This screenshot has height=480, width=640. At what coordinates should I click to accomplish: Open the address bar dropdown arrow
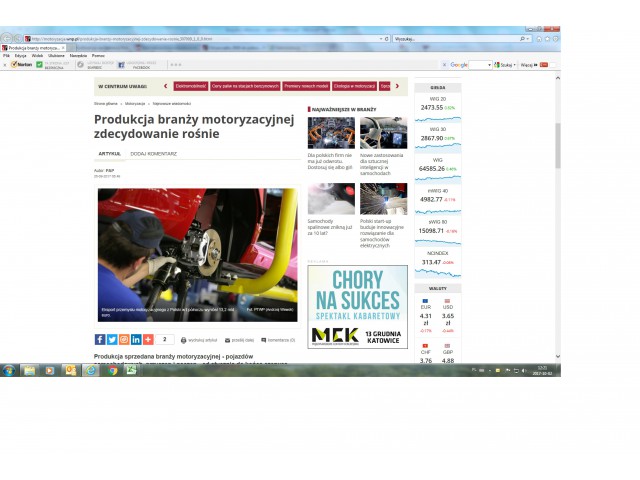point(381,39)
